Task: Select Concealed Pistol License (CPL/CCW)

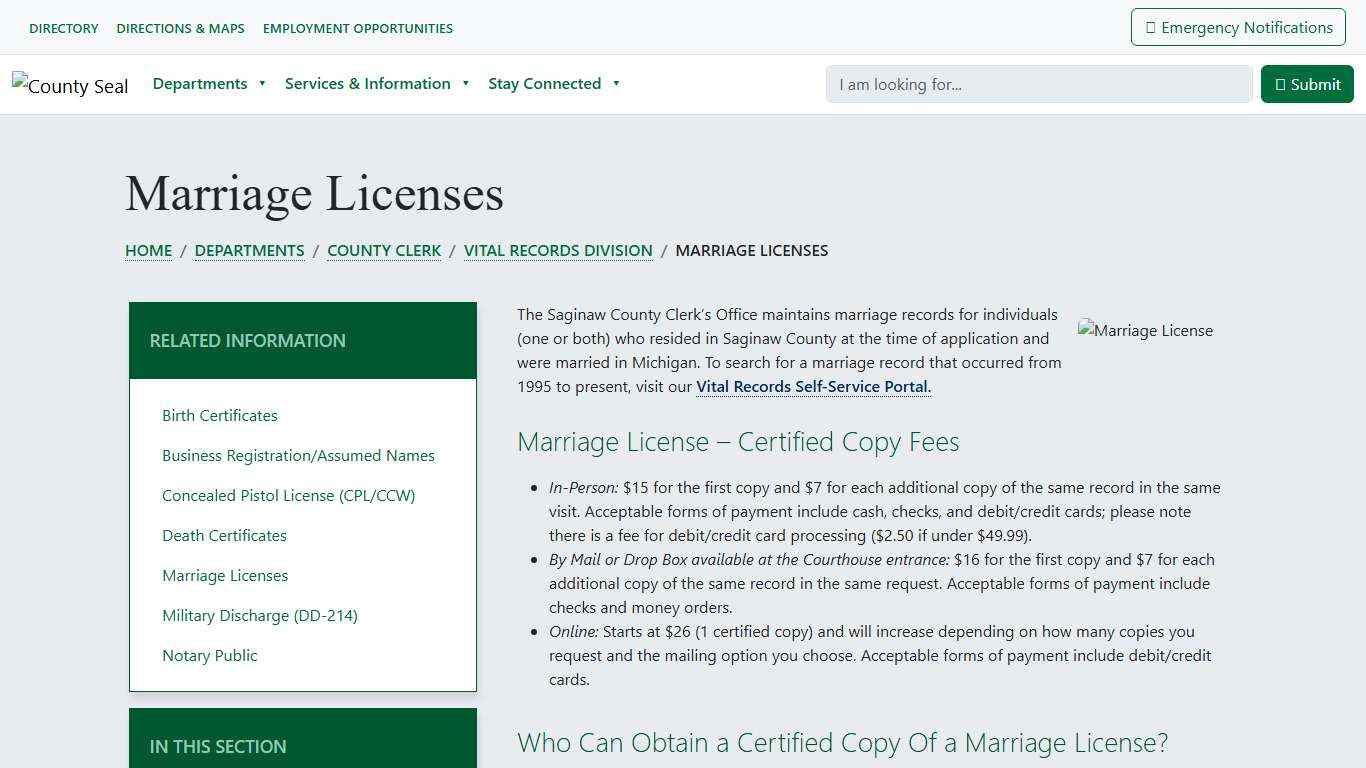Action: coord(288,495)
